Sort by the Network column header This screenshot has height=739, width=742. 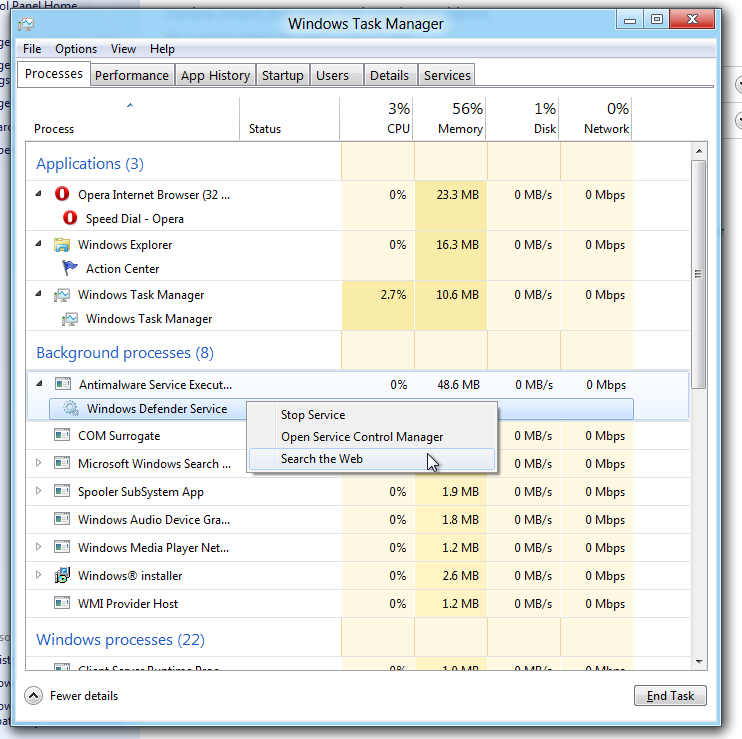tap(595, 119)
